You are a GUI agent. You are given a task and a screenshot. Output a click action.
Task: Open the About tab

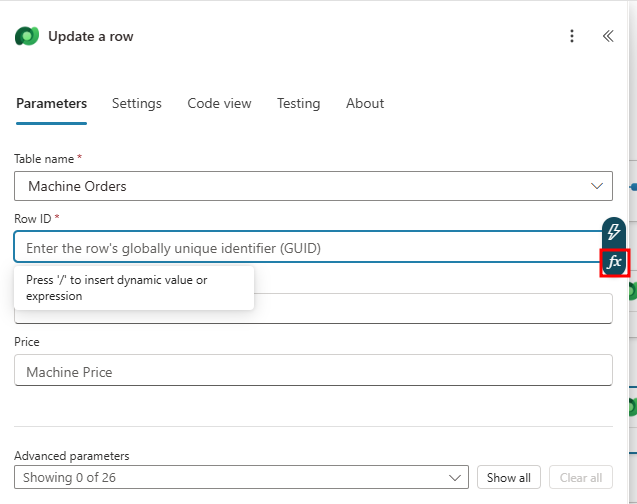(x=365, y=103)
